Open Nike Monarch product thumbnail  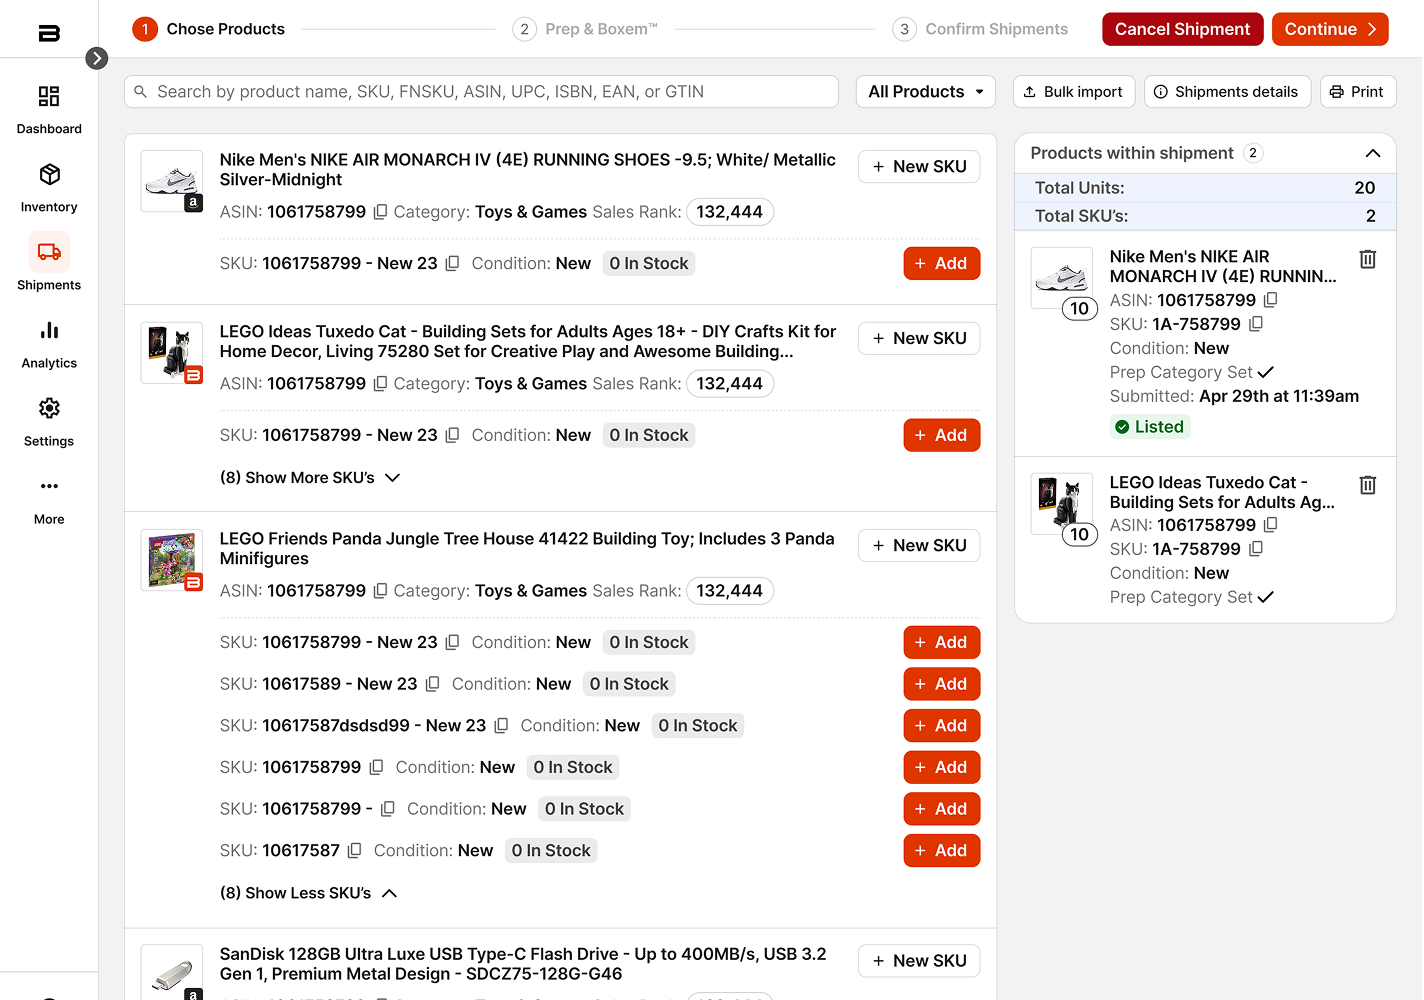point(172,181)
